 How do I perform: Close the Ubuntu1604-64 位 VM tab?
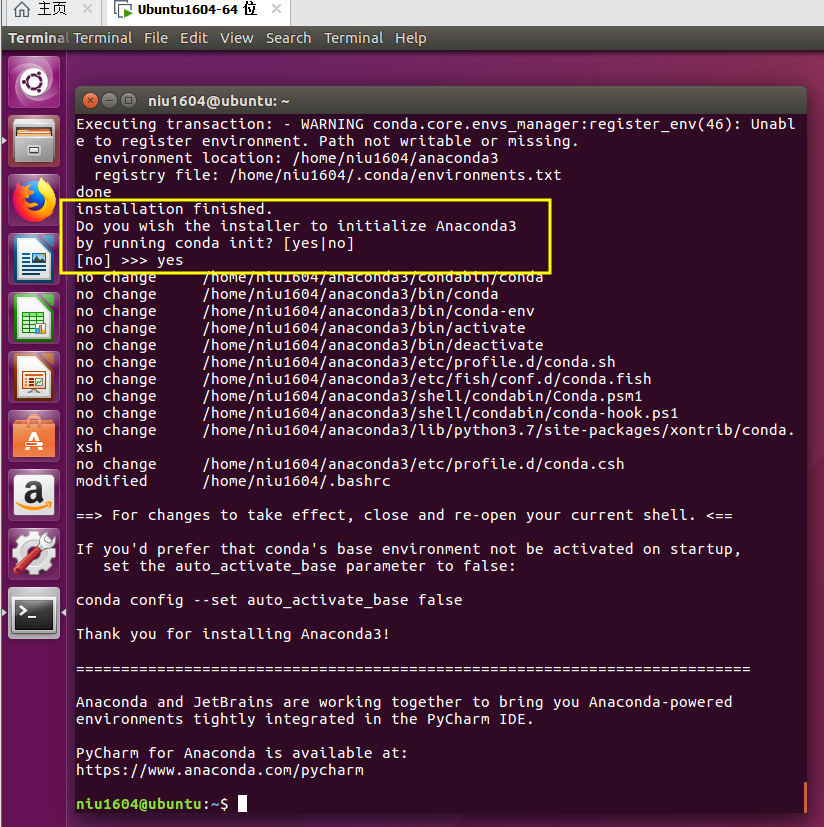pos(276,9)
